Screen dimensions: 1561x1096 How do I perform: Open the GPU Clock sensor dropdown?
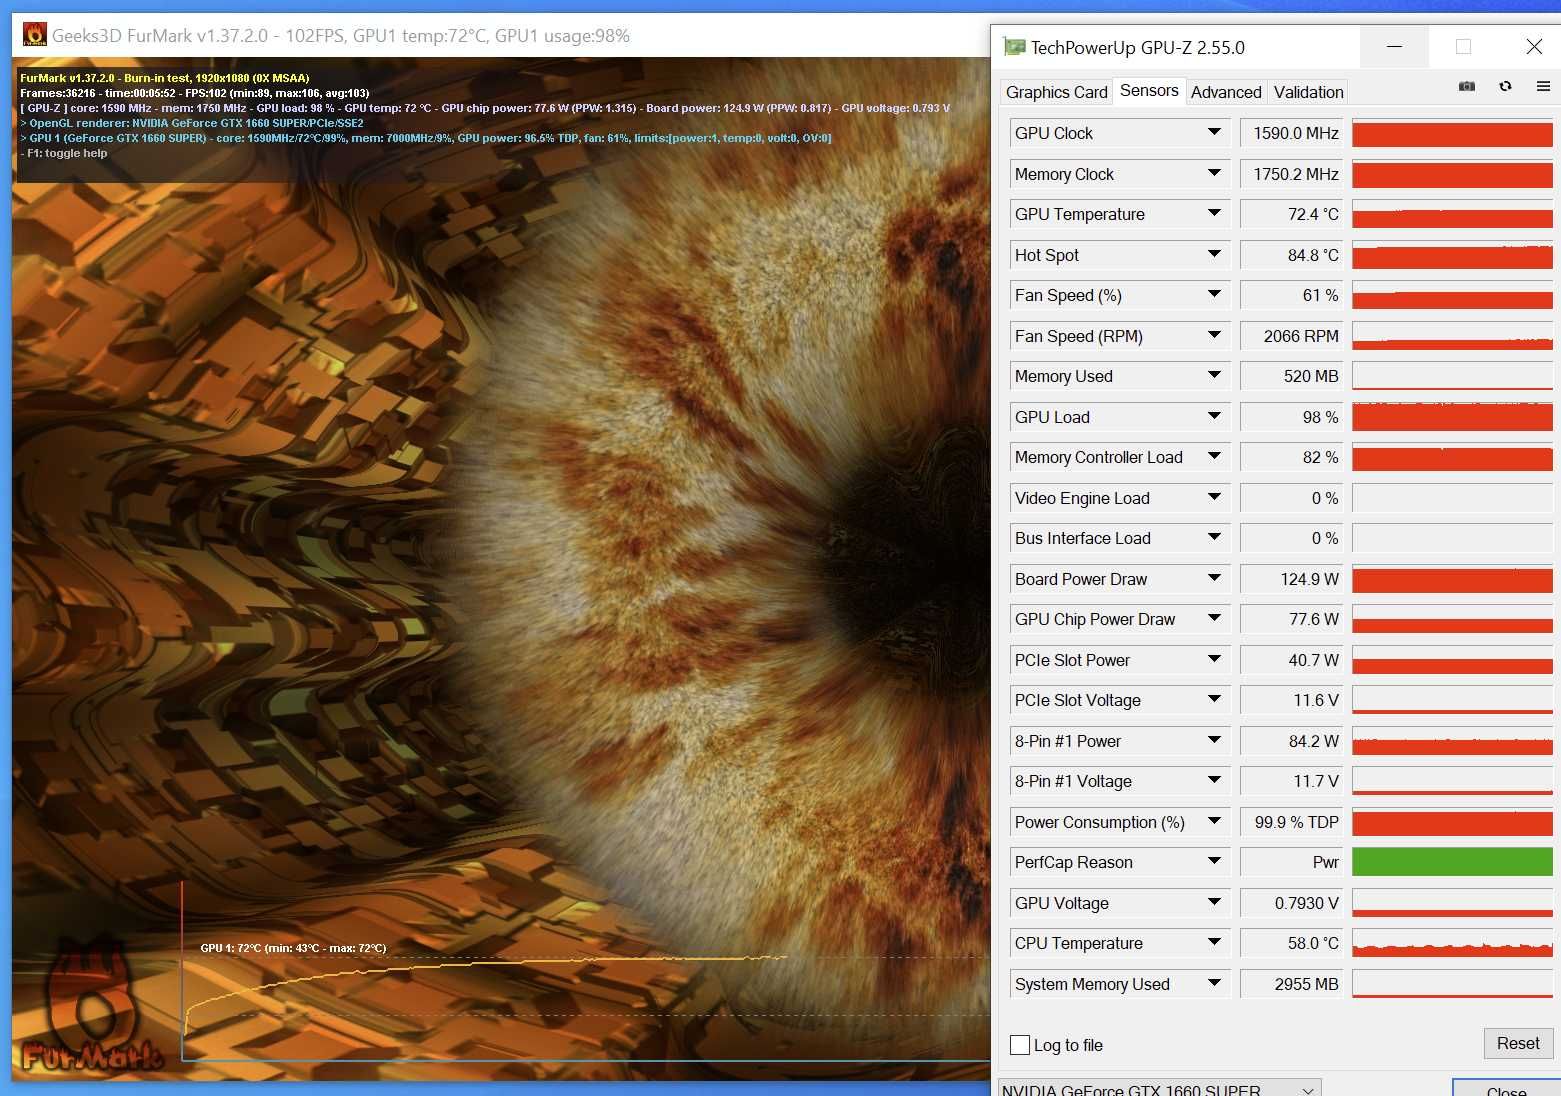coord(1214,133)
